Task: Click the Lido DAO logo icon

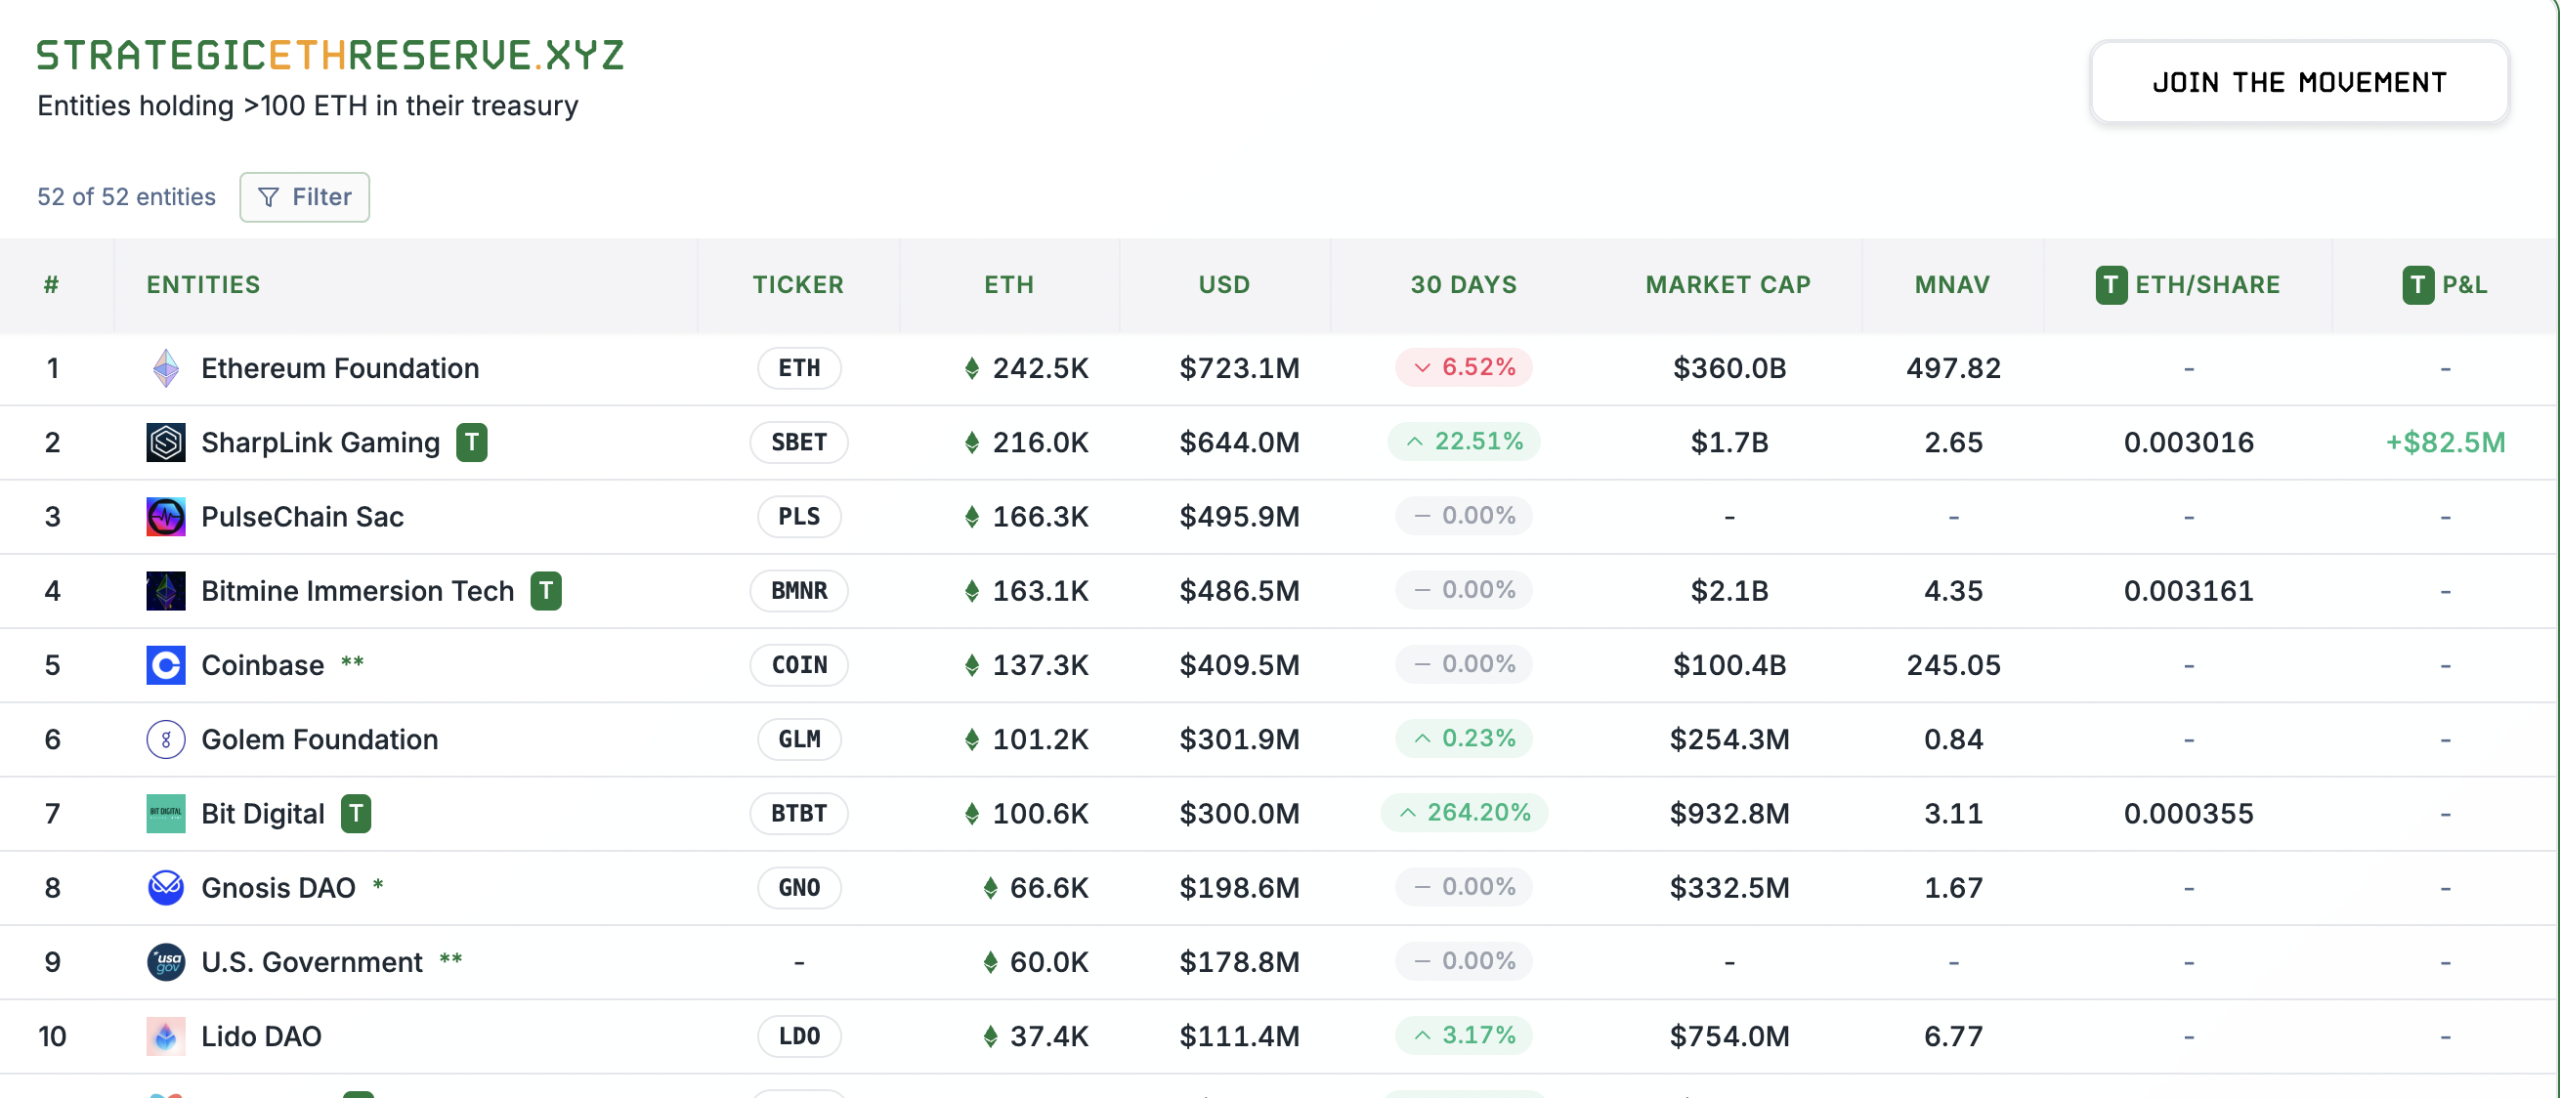Action: pyautogui.click(x=165, y=1036)
